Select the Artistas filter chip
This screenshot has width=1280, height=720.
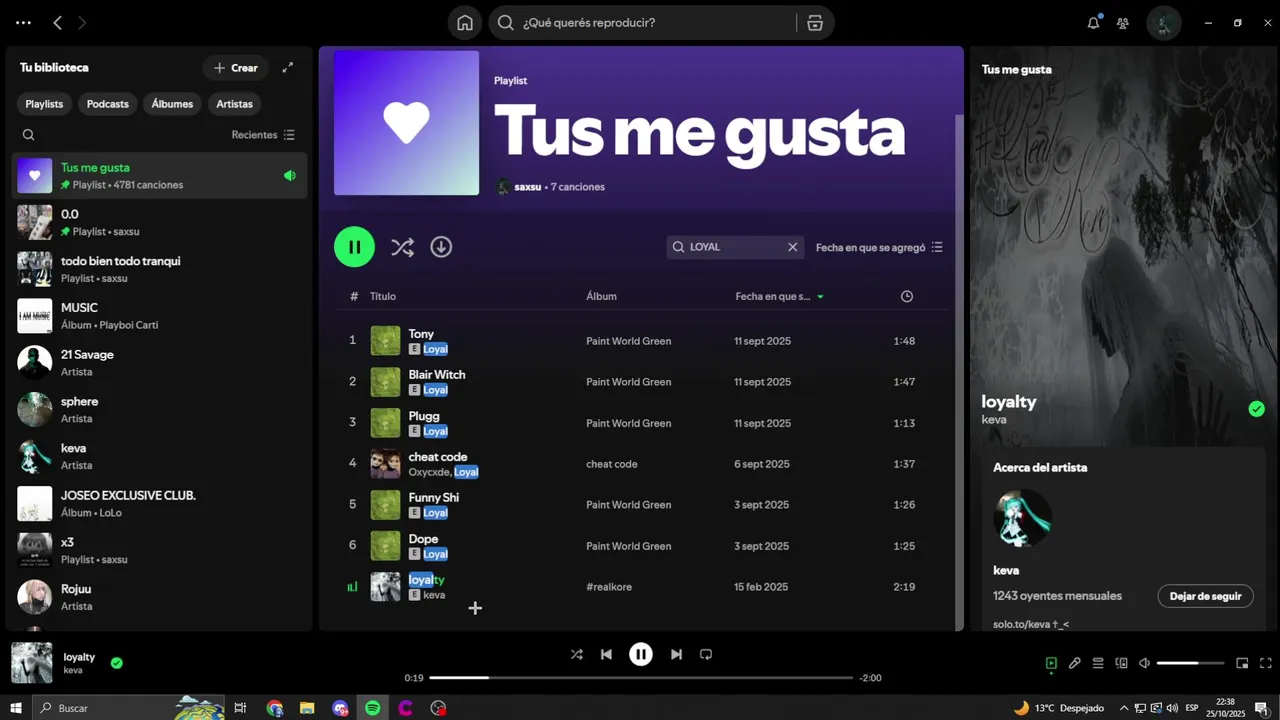click(235, 104)
